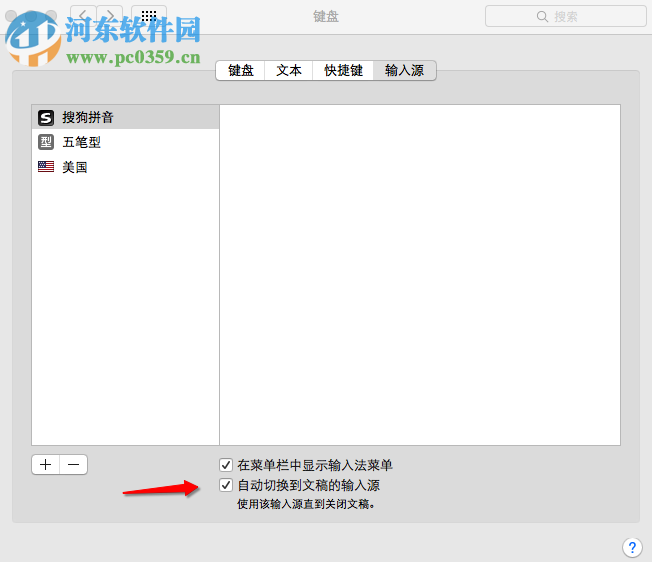Show all preferences grid button
652x562 pixels.
[149, 16]
